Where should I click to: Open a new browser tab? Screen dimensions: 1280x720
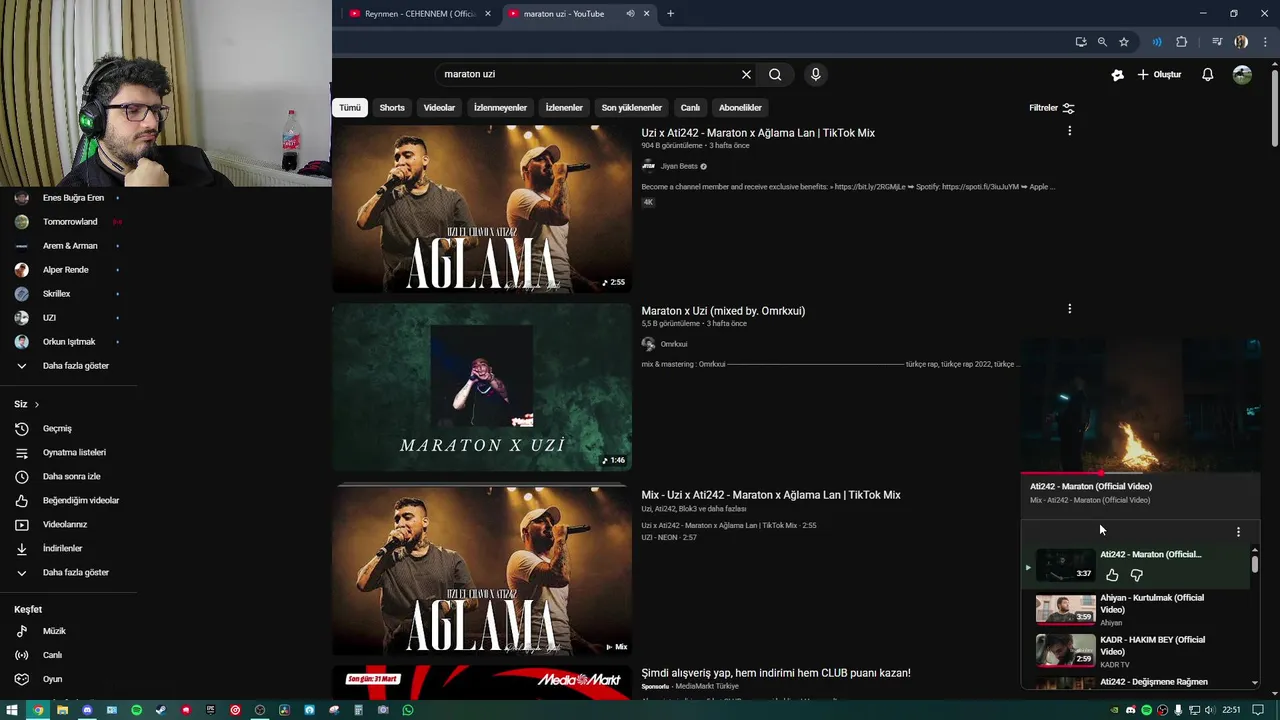[670, 14]
